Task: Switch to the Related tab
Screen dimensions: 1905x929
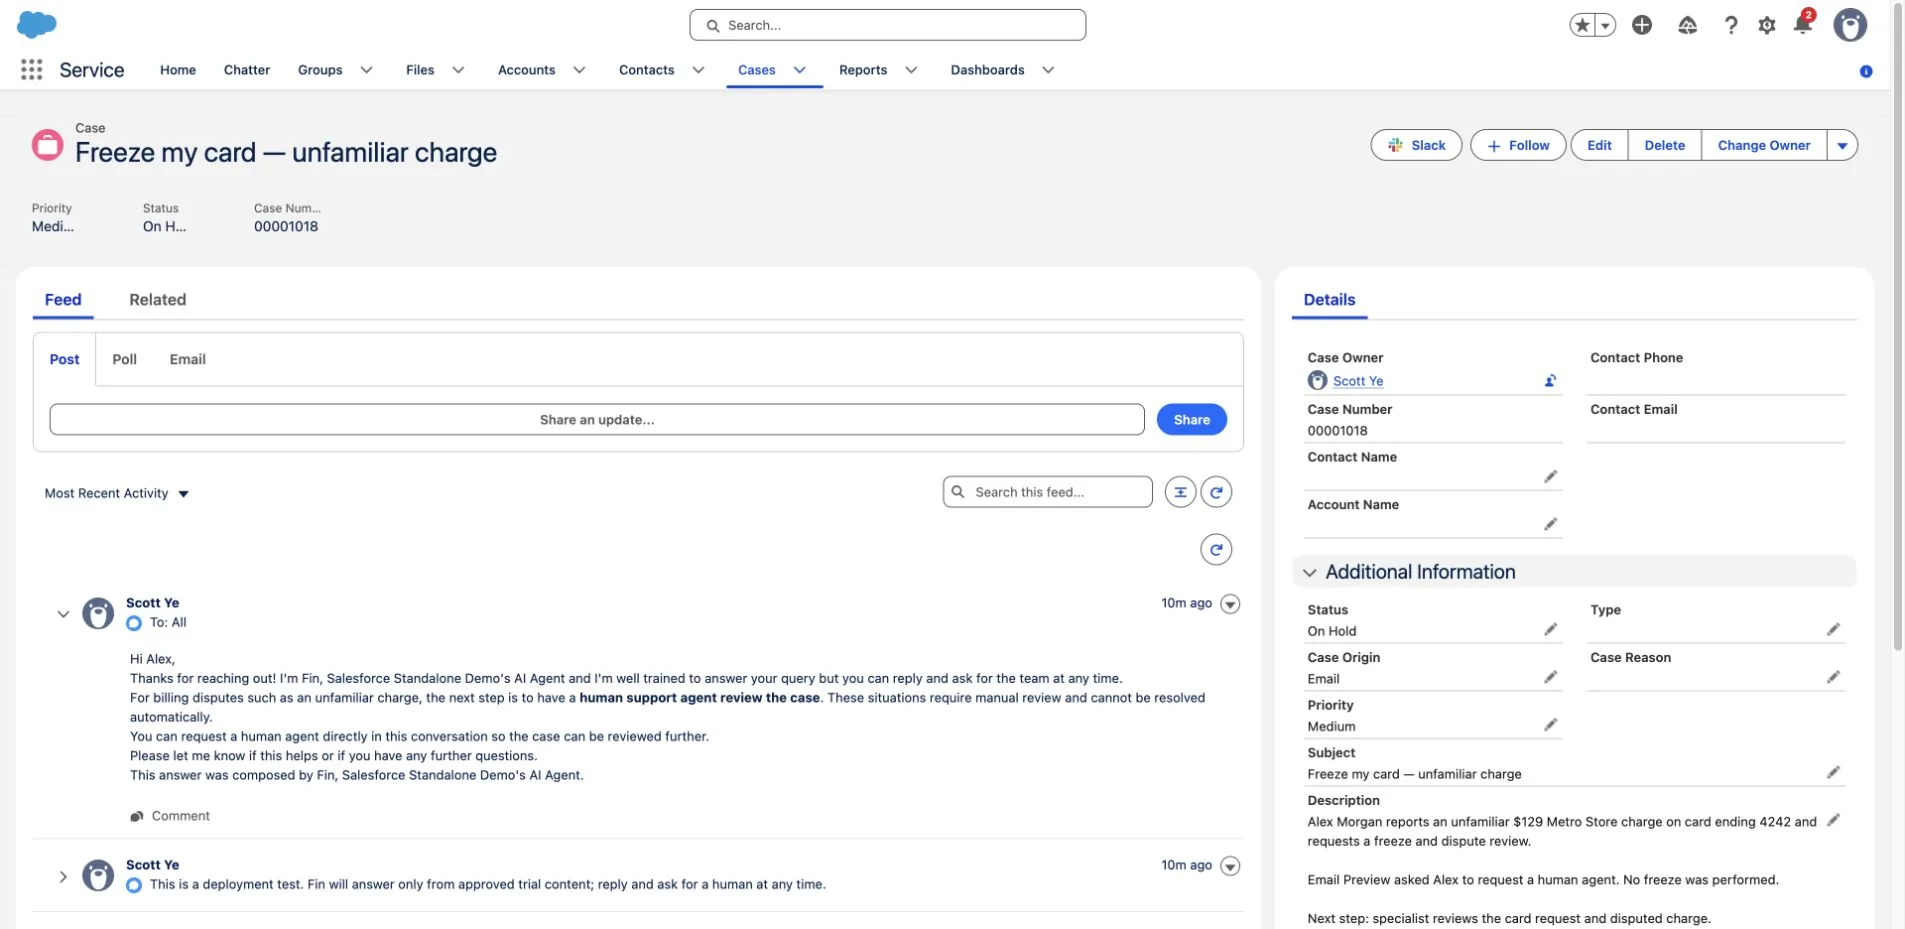Action: pos(157,300)
